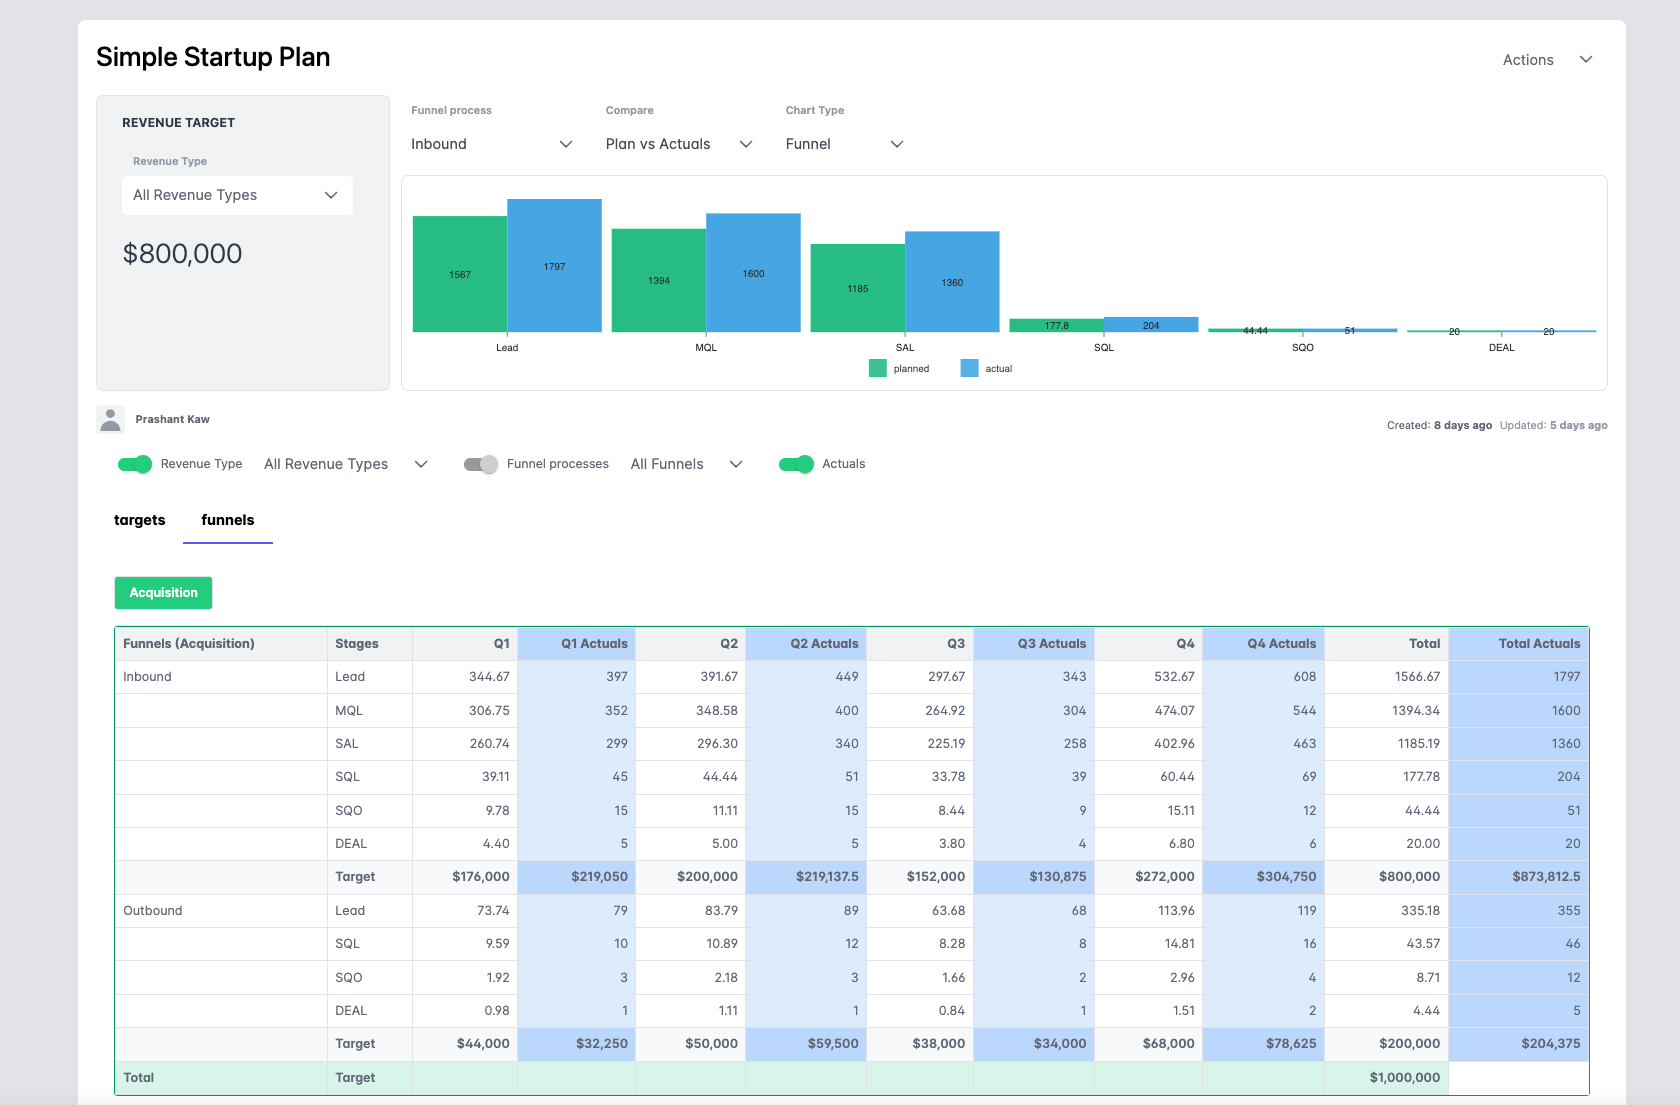Select the funnels tab
Screen dimensions: 1680x1105
[228, 520]
